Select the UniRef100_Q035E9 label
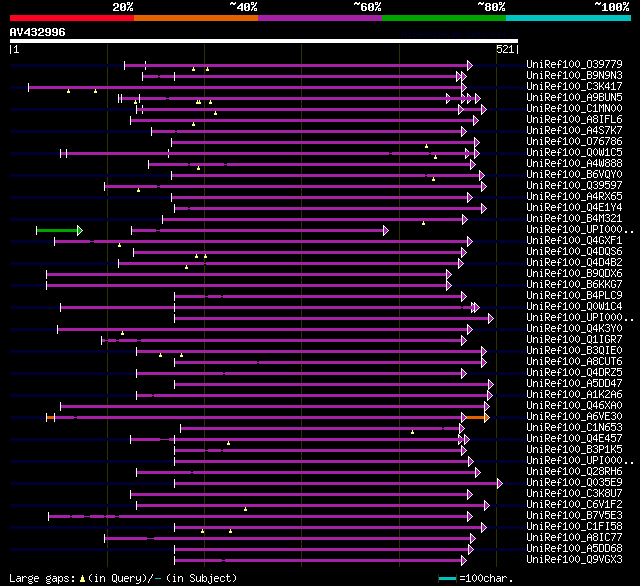Viewport: 640px width, 586px height. click(x=574, y=483)
